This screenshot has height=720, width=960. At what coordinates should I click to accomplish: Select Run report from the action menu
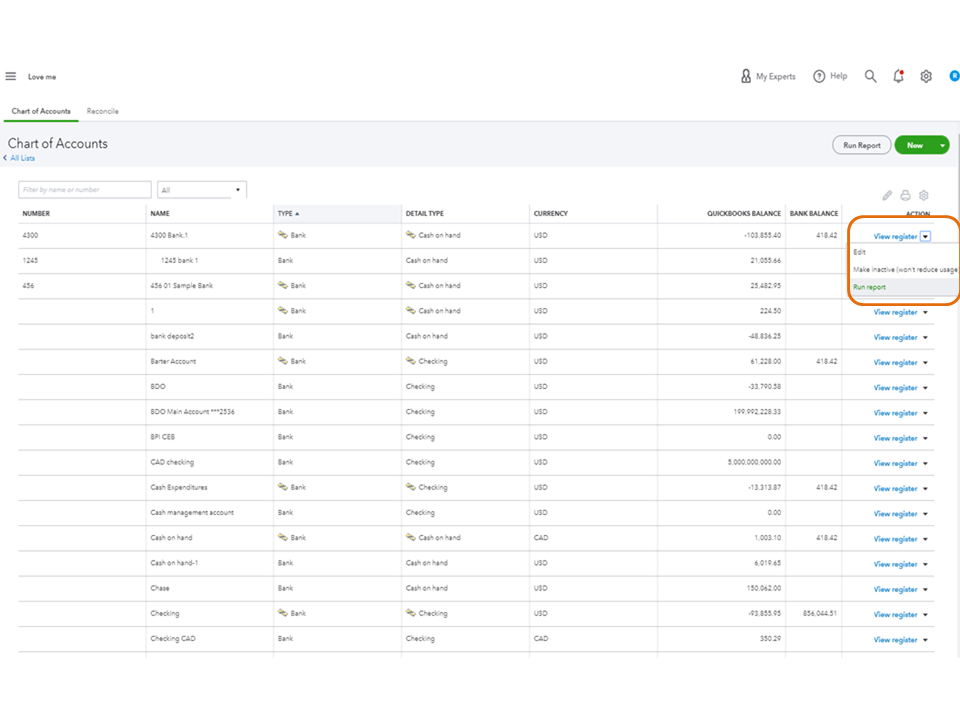(x=869, y=287)
